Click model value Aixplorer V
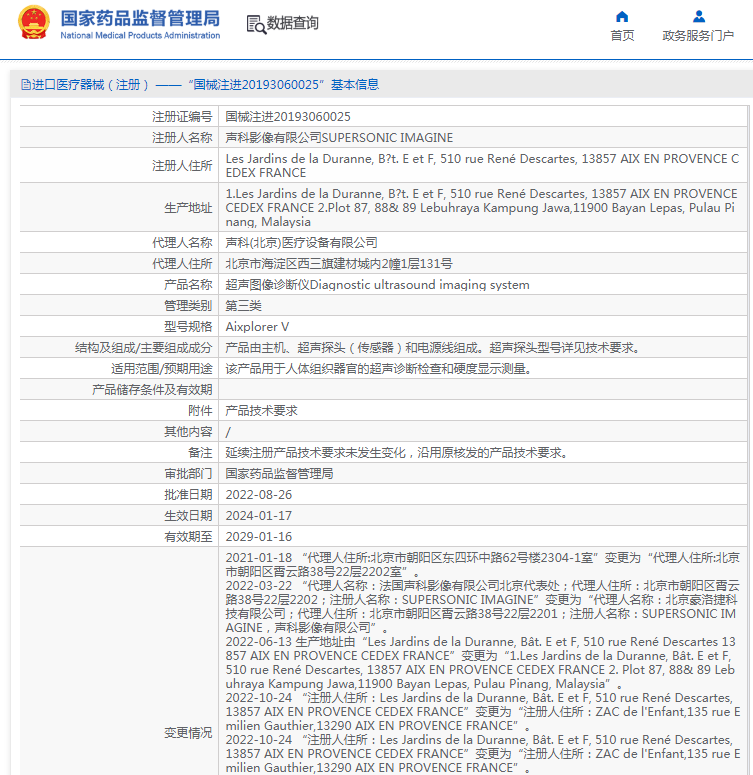Image resolution: width=753 pixels, height=775 pixels. 257,326
